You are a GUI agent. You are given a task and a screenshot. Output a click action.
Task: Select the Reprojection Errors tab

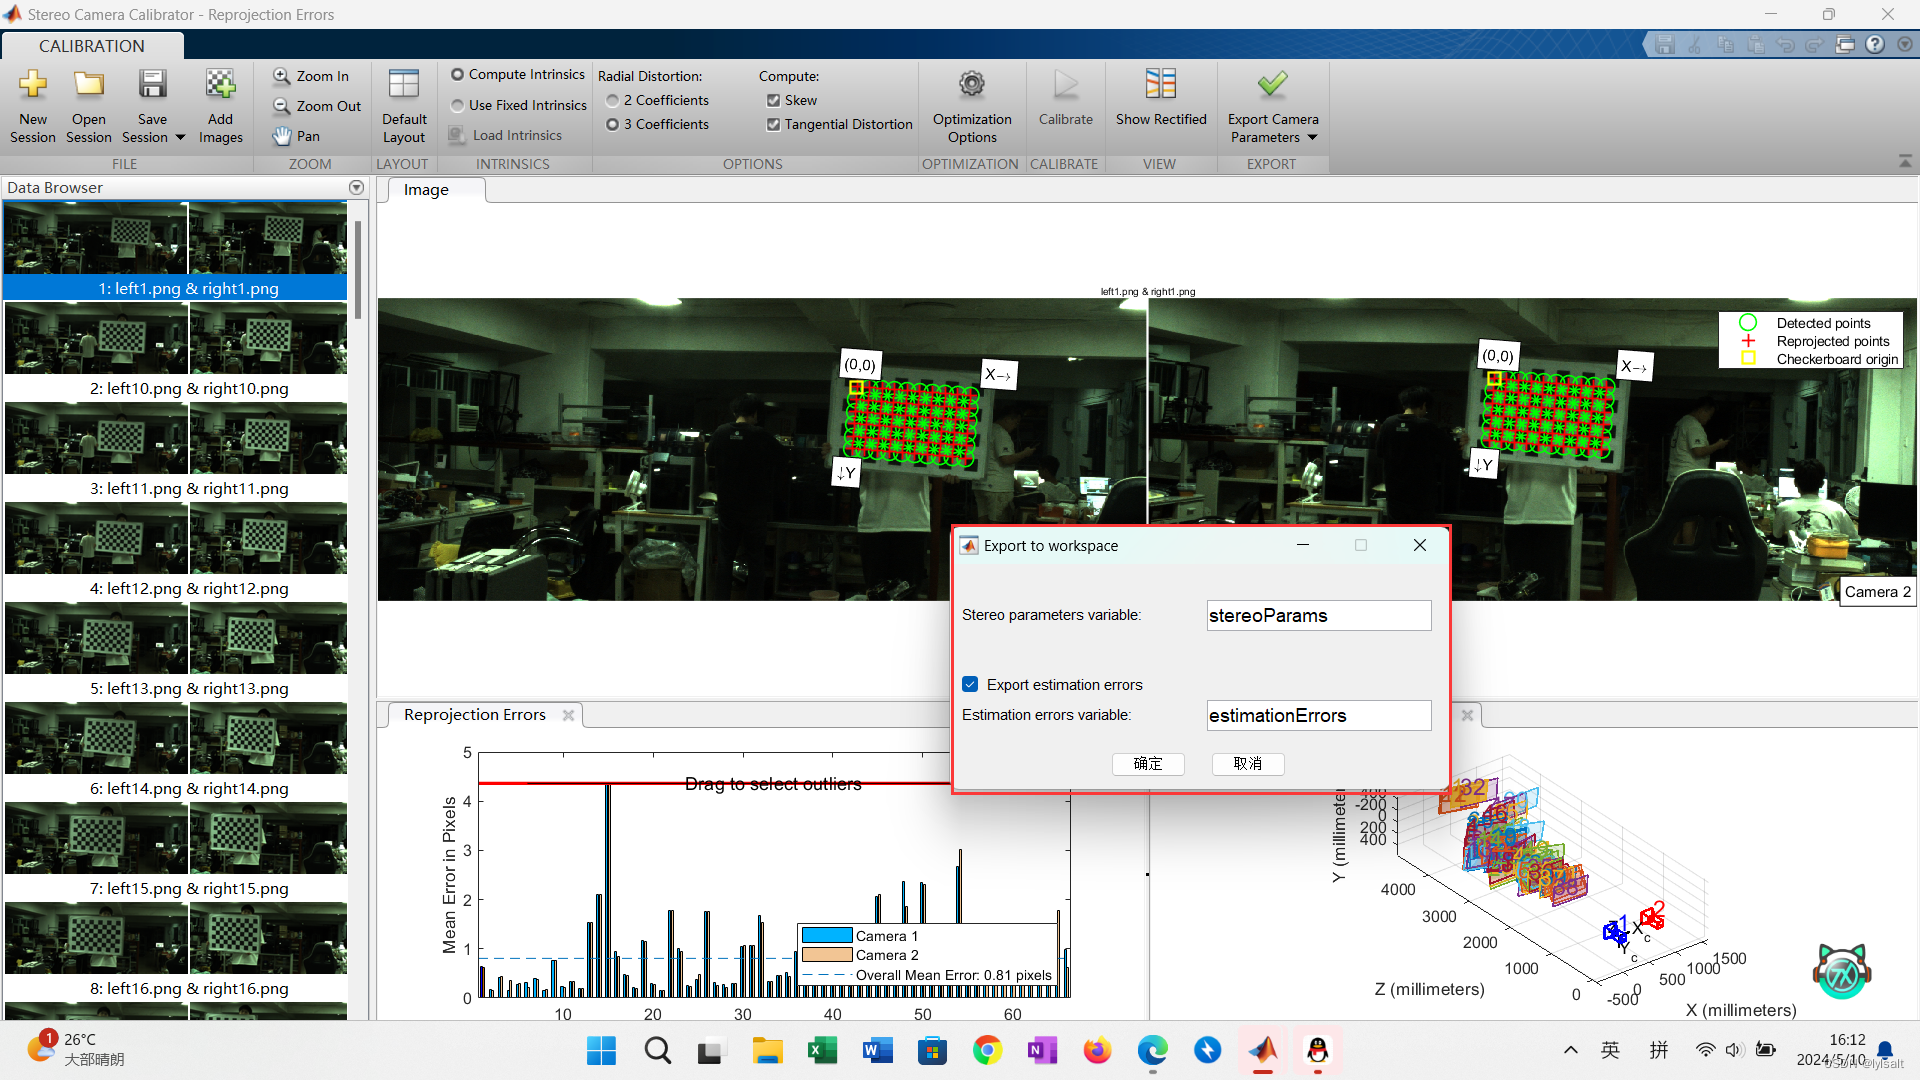(474, 715)
